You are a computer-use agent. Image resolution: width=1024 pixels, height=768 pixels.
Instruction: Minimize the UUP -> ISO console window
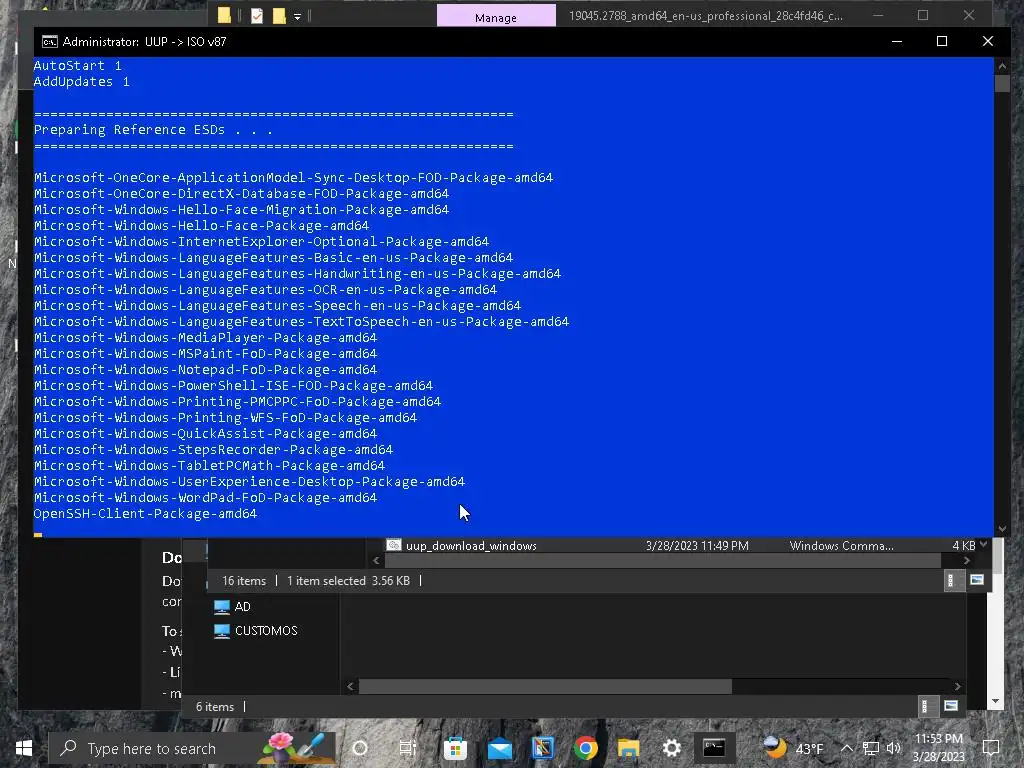897,41
